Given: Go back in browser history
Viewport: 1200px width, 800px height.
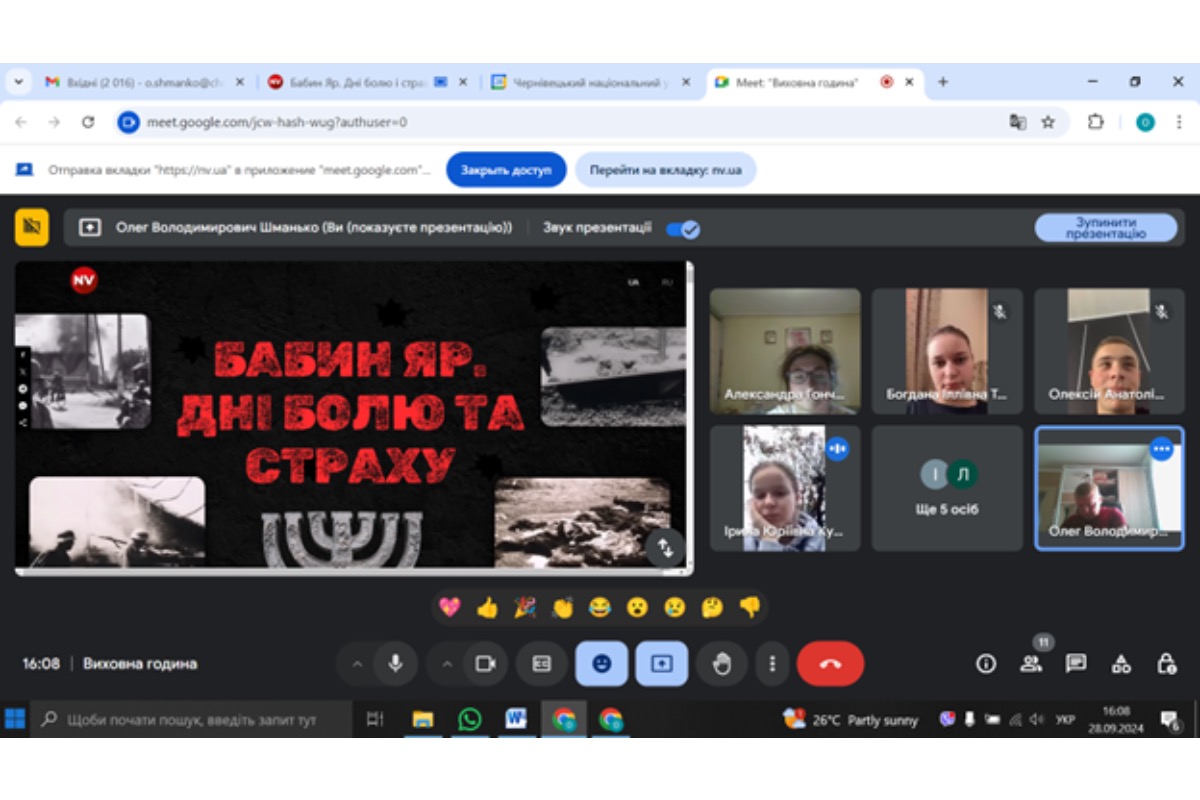Looking at the screenshot, I should [21, 122].
